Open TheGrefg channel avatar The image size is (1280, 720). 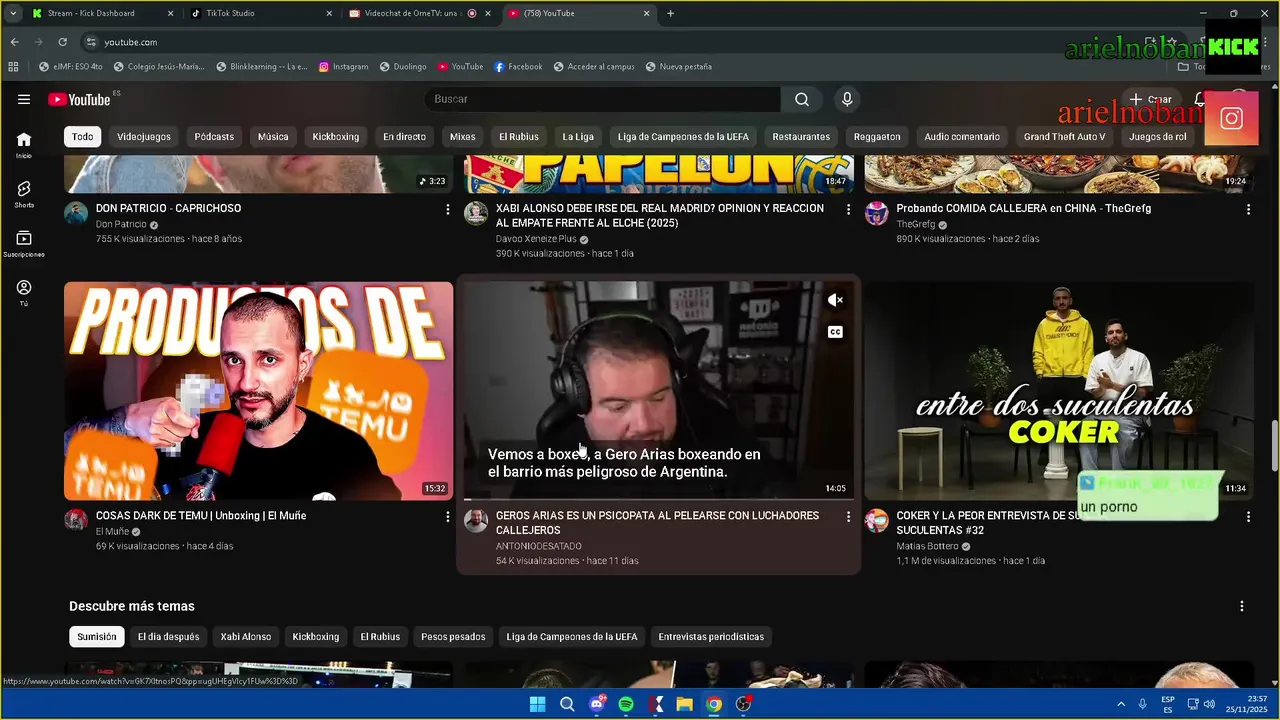pos(877,213)
